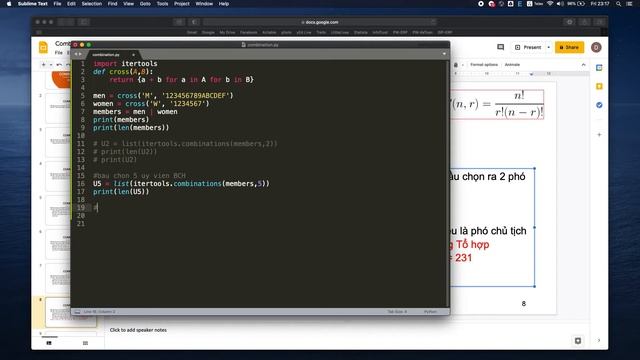Click Format options in Slides toolbar
This screenshot has width=640, height=360.
pos(484,64)
